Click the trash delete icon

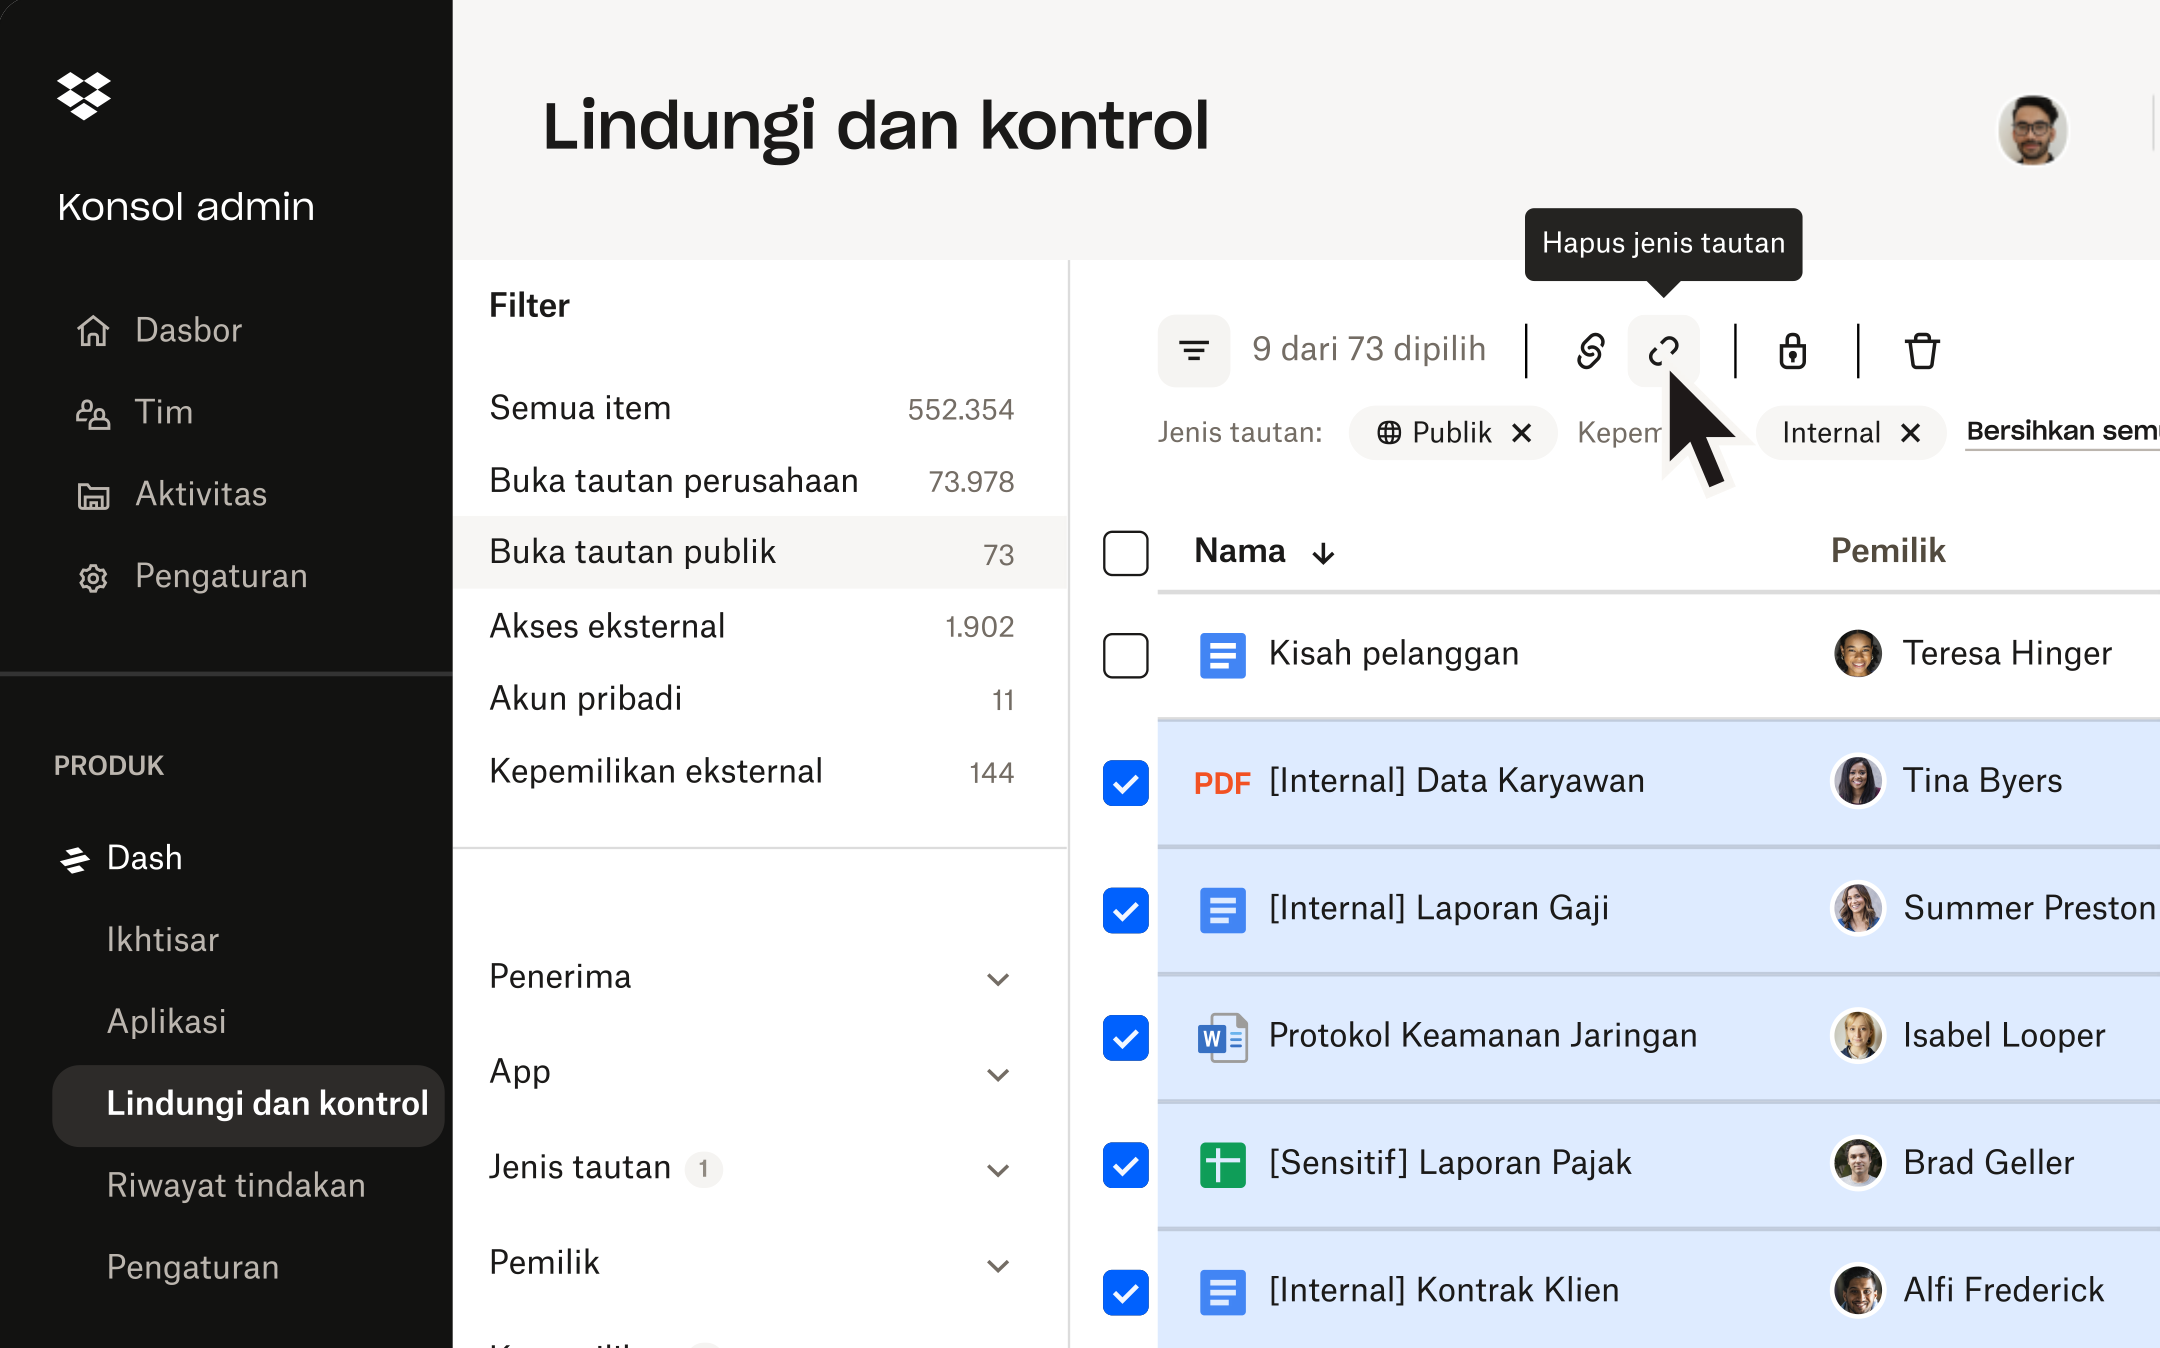tap(1922, 351)
